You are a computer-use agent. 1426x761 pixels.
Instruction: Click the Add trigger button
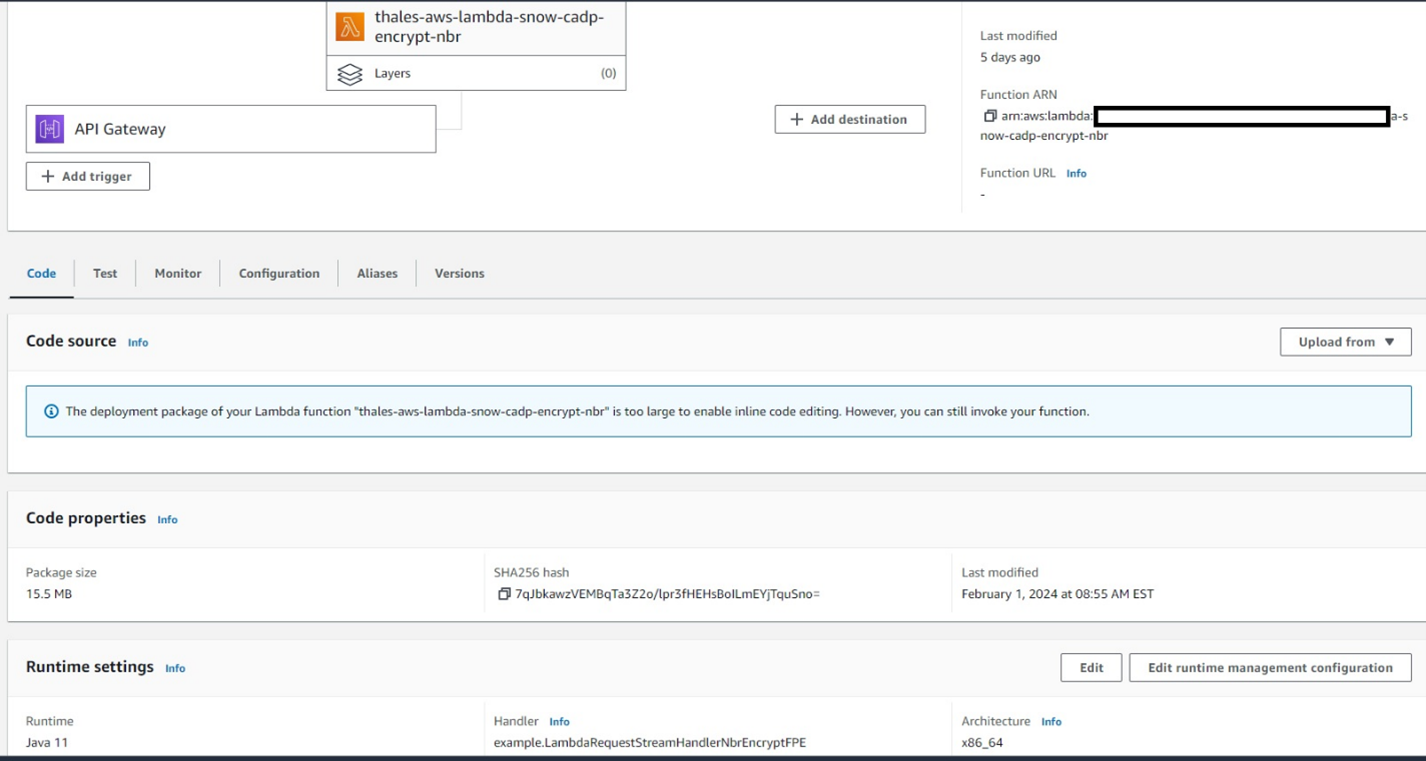pyautogui.click(x=88, y=176)
